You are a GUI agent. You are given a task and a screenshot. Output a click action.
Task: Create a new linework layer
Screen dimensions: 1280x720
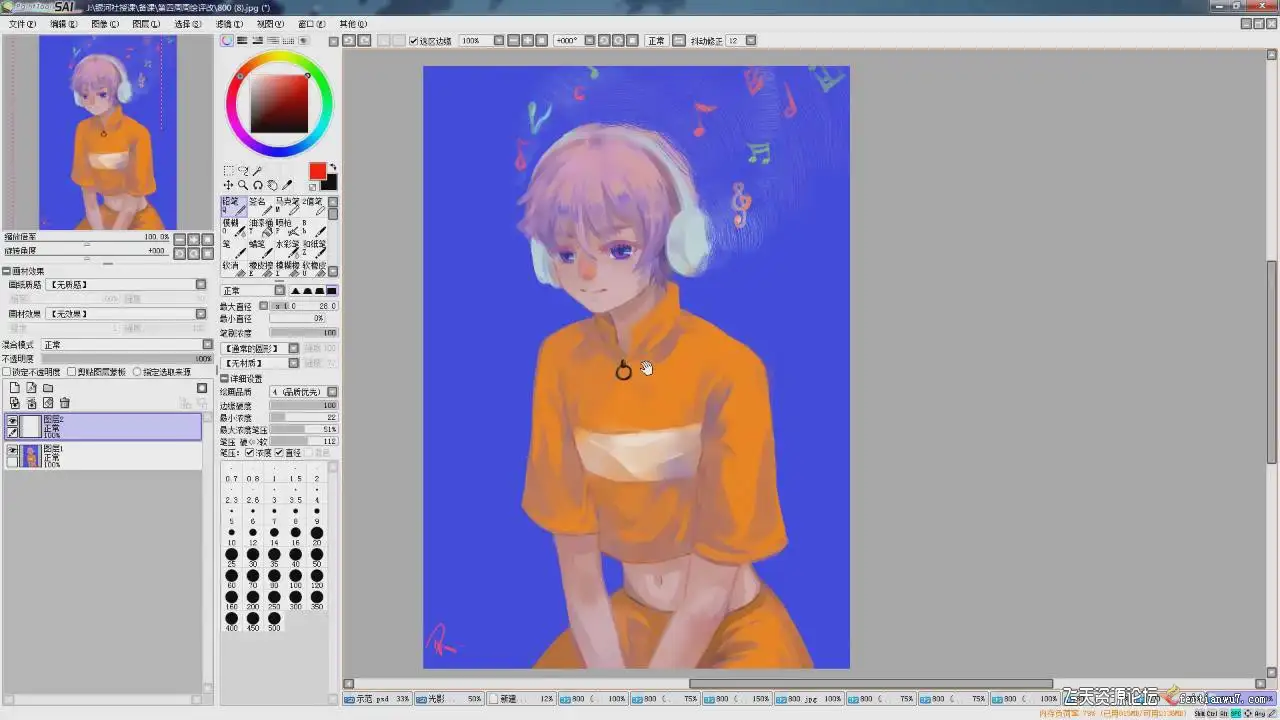pyautogui.click(x=31, y=388)
